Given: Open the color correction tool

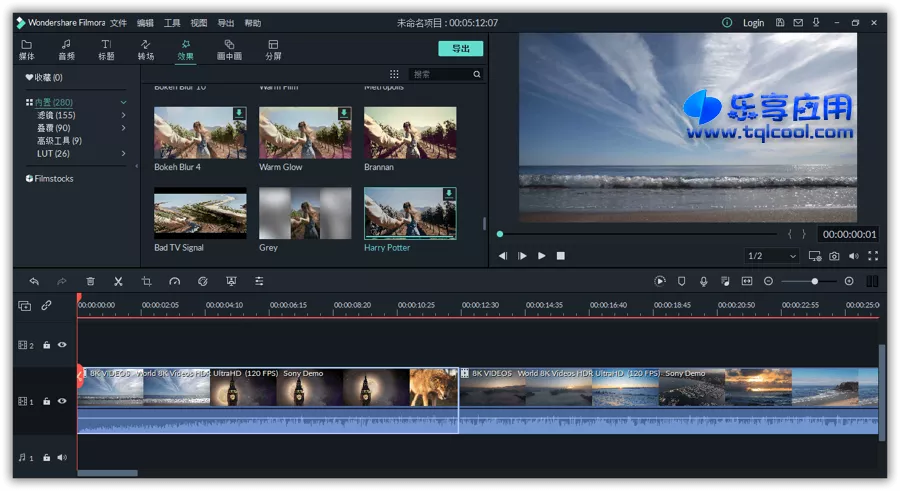Looking at the screenshot, I should 203,281.
